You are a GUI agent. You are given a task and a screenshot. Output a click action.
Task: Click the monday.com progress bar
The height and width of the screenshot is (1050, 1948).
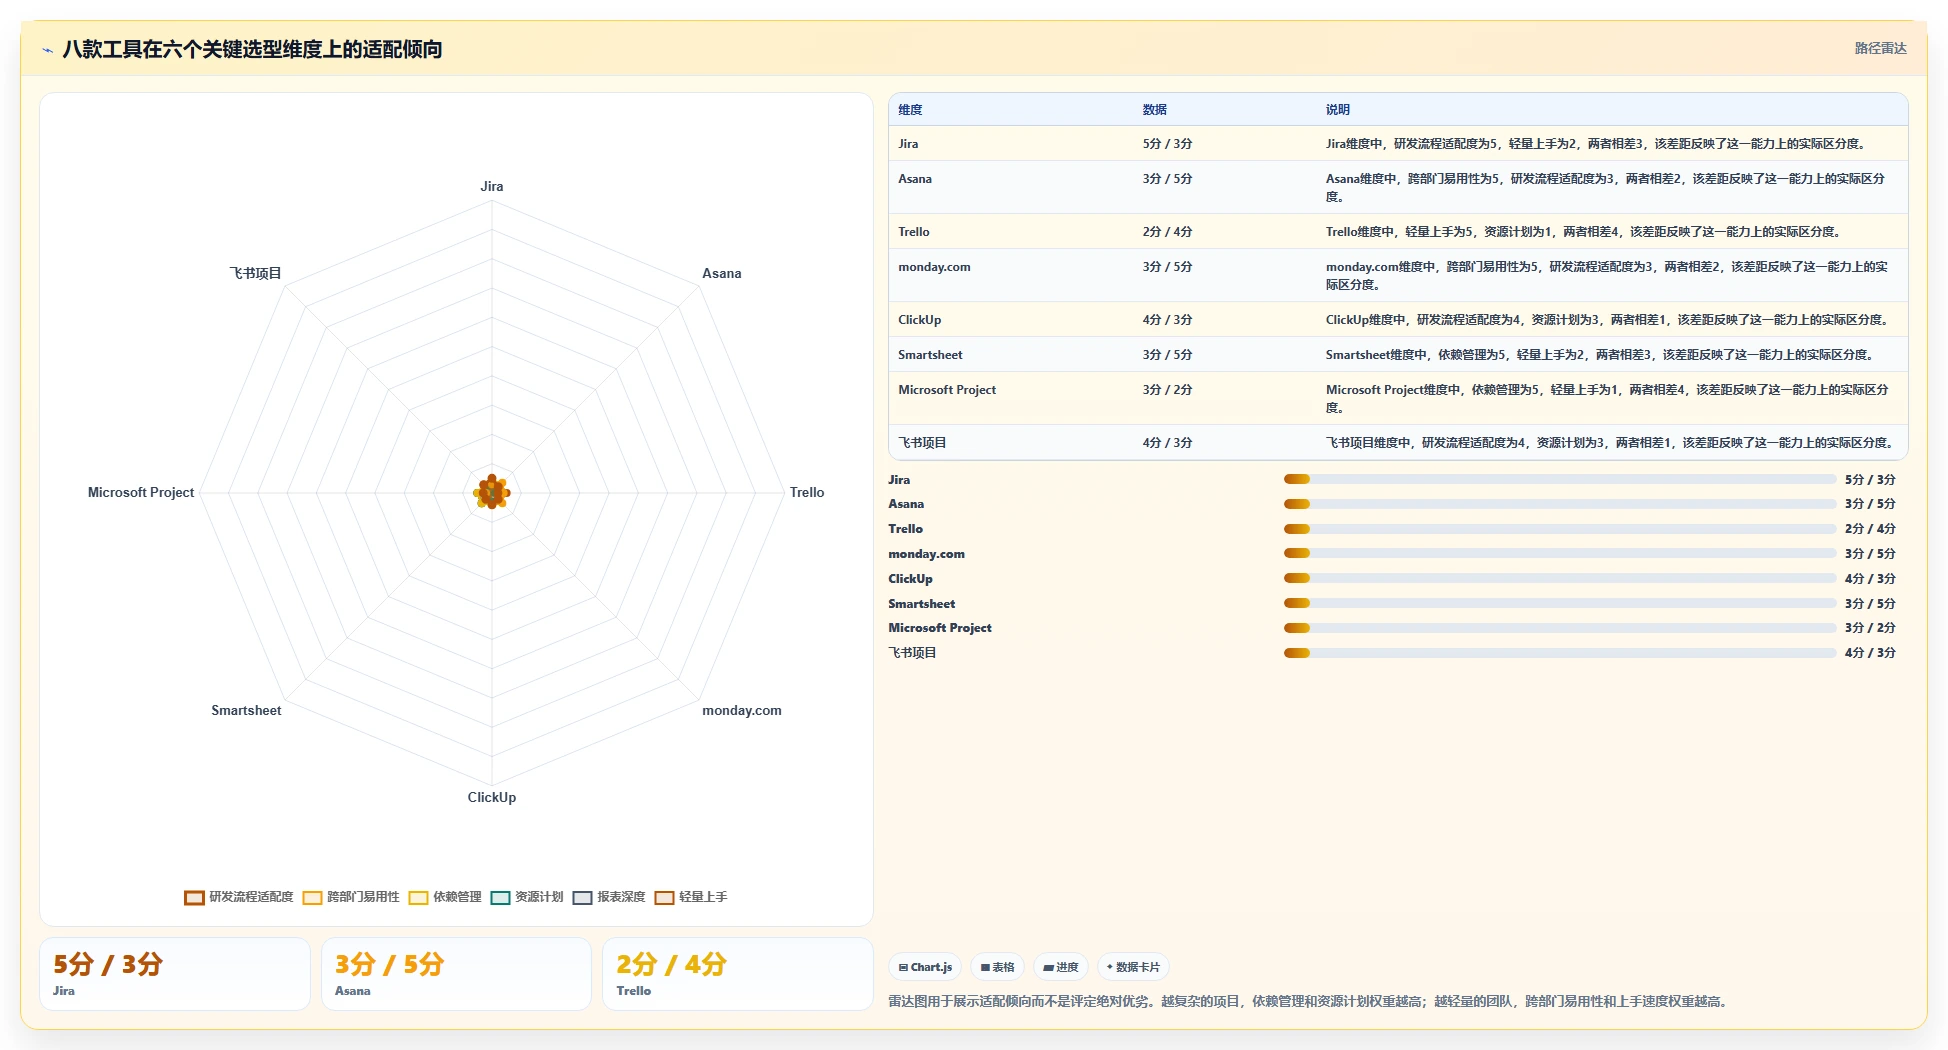pyautogui.click(x=1560, y=553)
